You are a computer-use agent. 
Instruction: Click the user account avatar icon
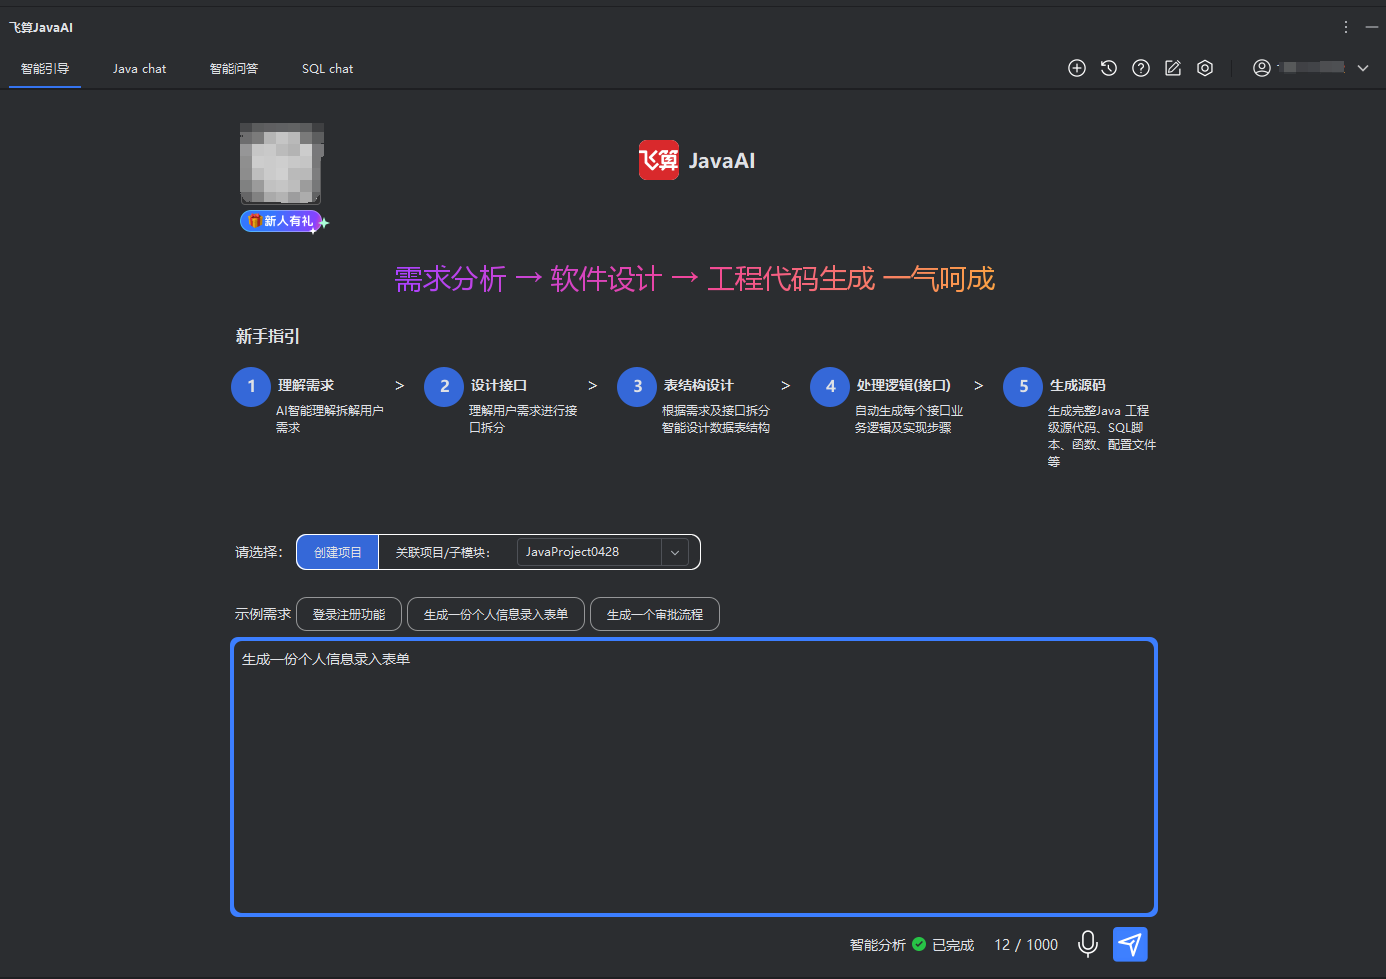tap(1262, 68)
